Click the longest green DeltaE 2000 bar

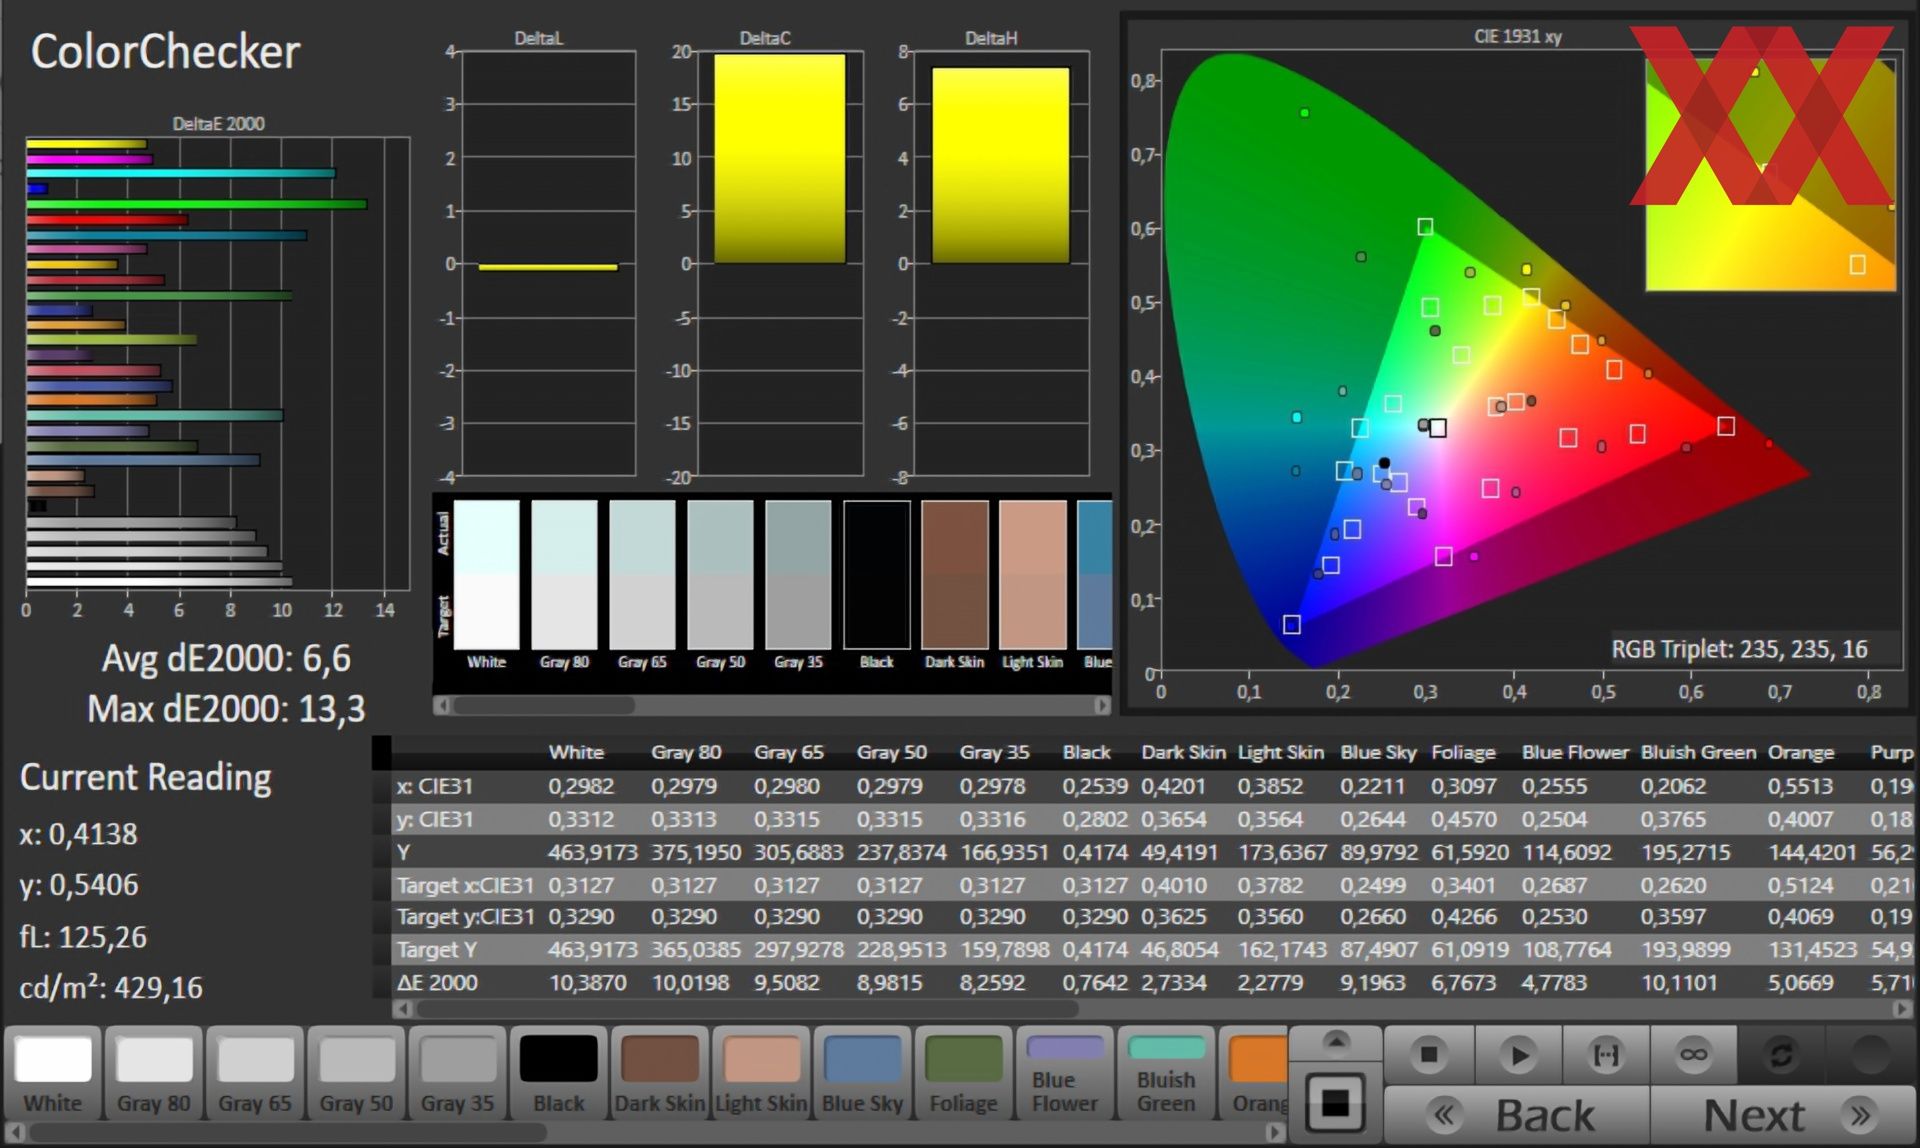click(197, 204)
